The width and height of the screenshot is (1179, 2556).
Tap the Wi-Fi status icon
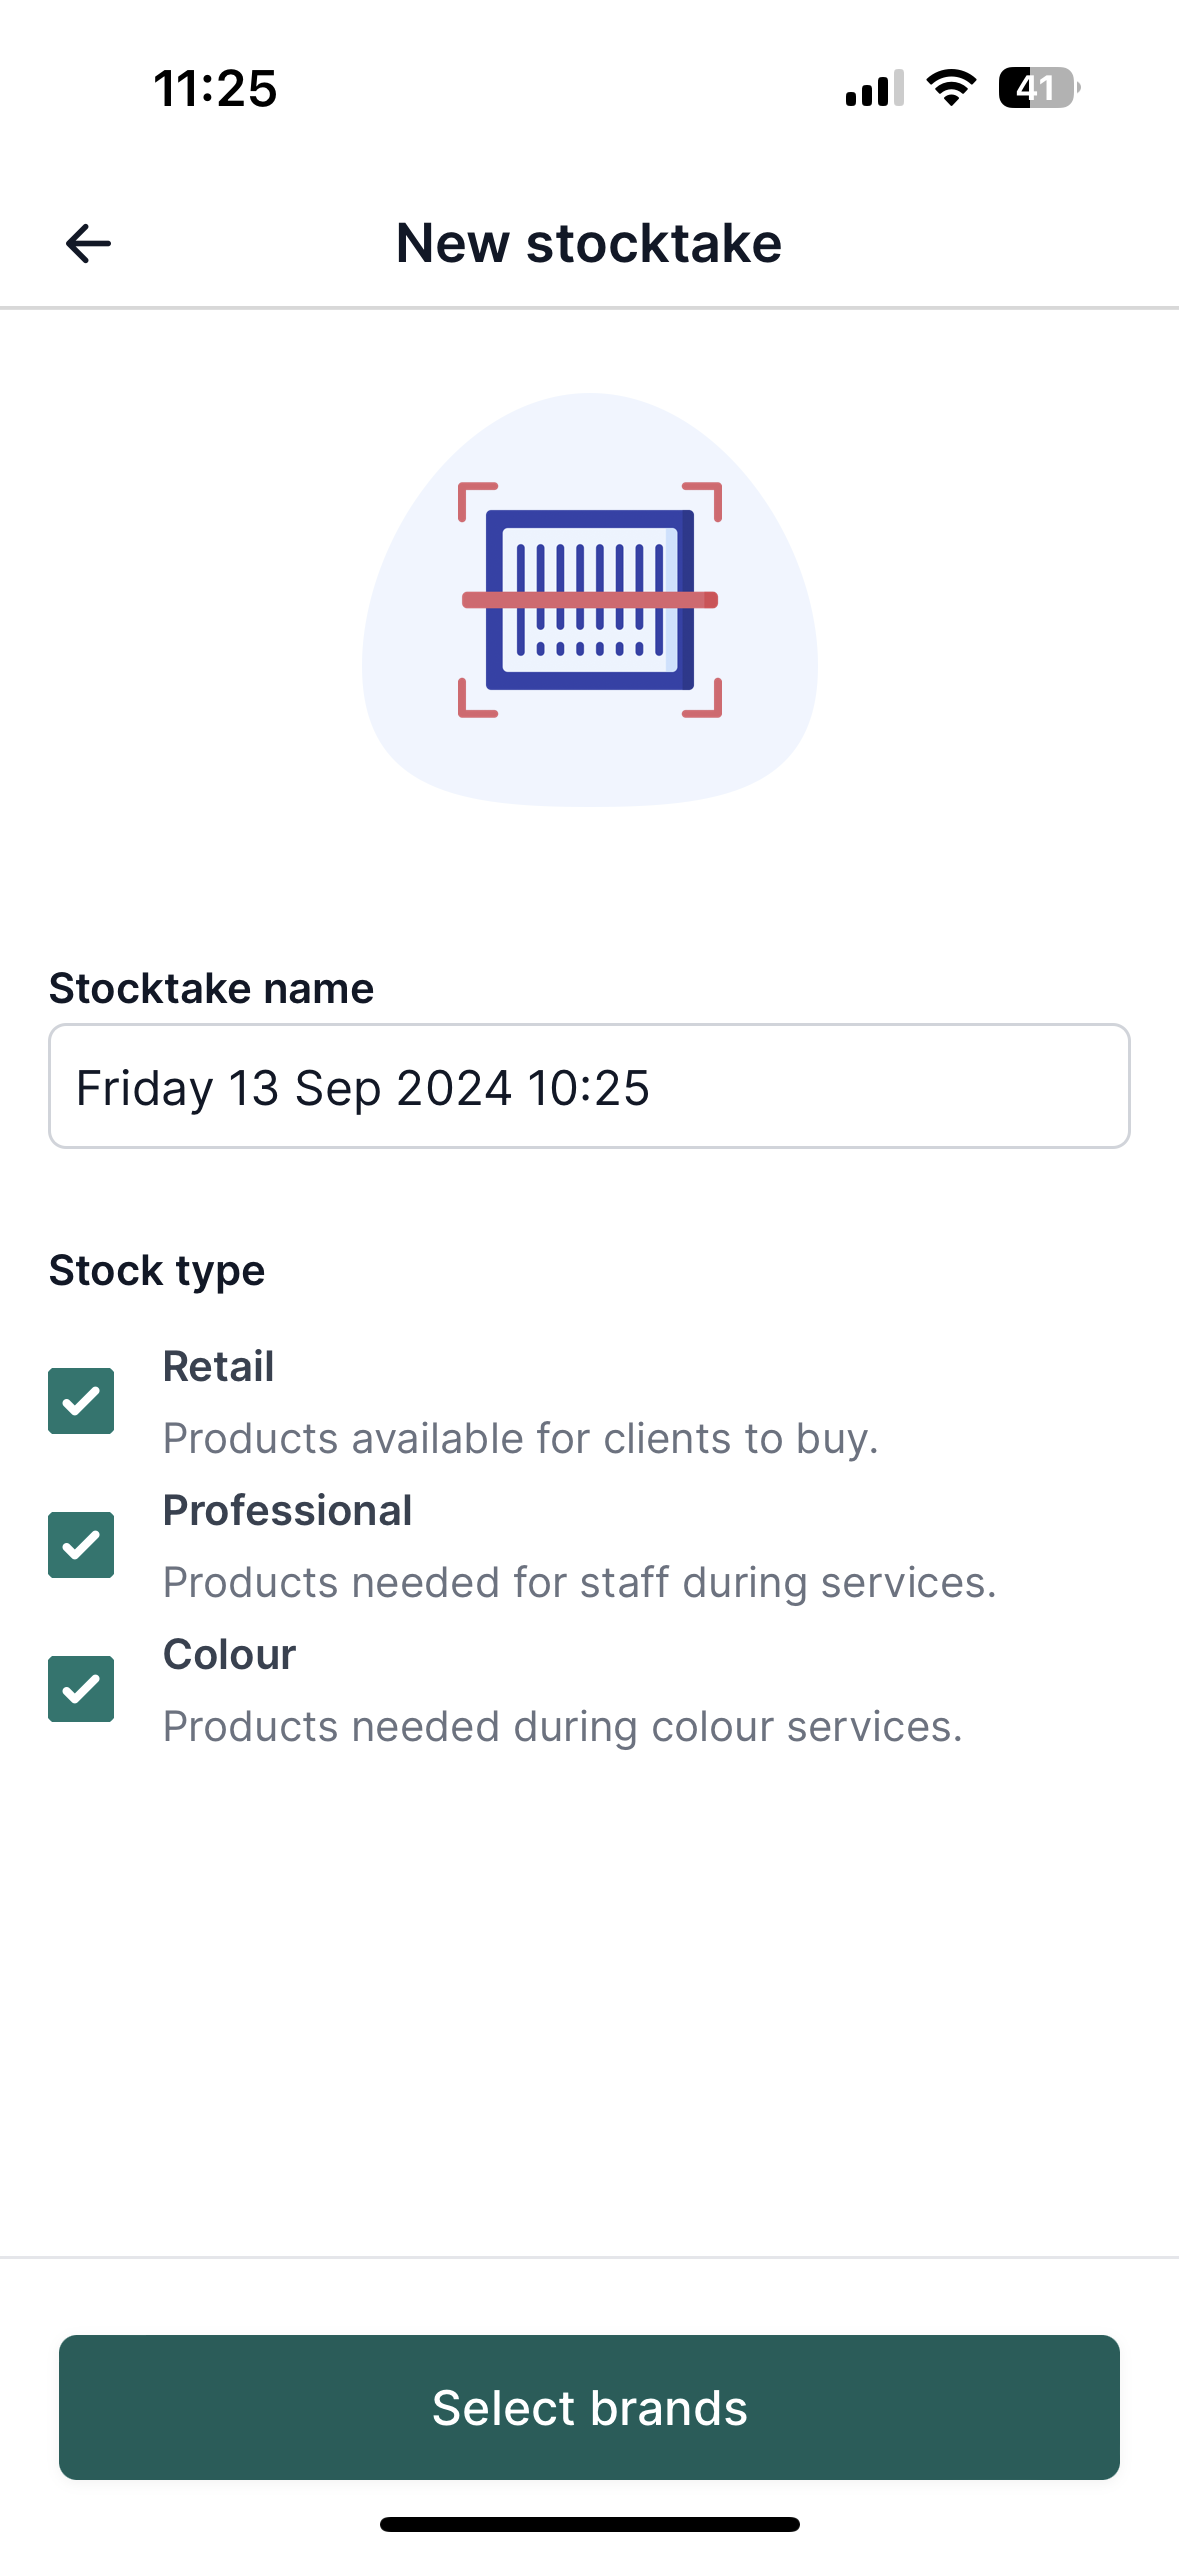[x=952, y=88]
